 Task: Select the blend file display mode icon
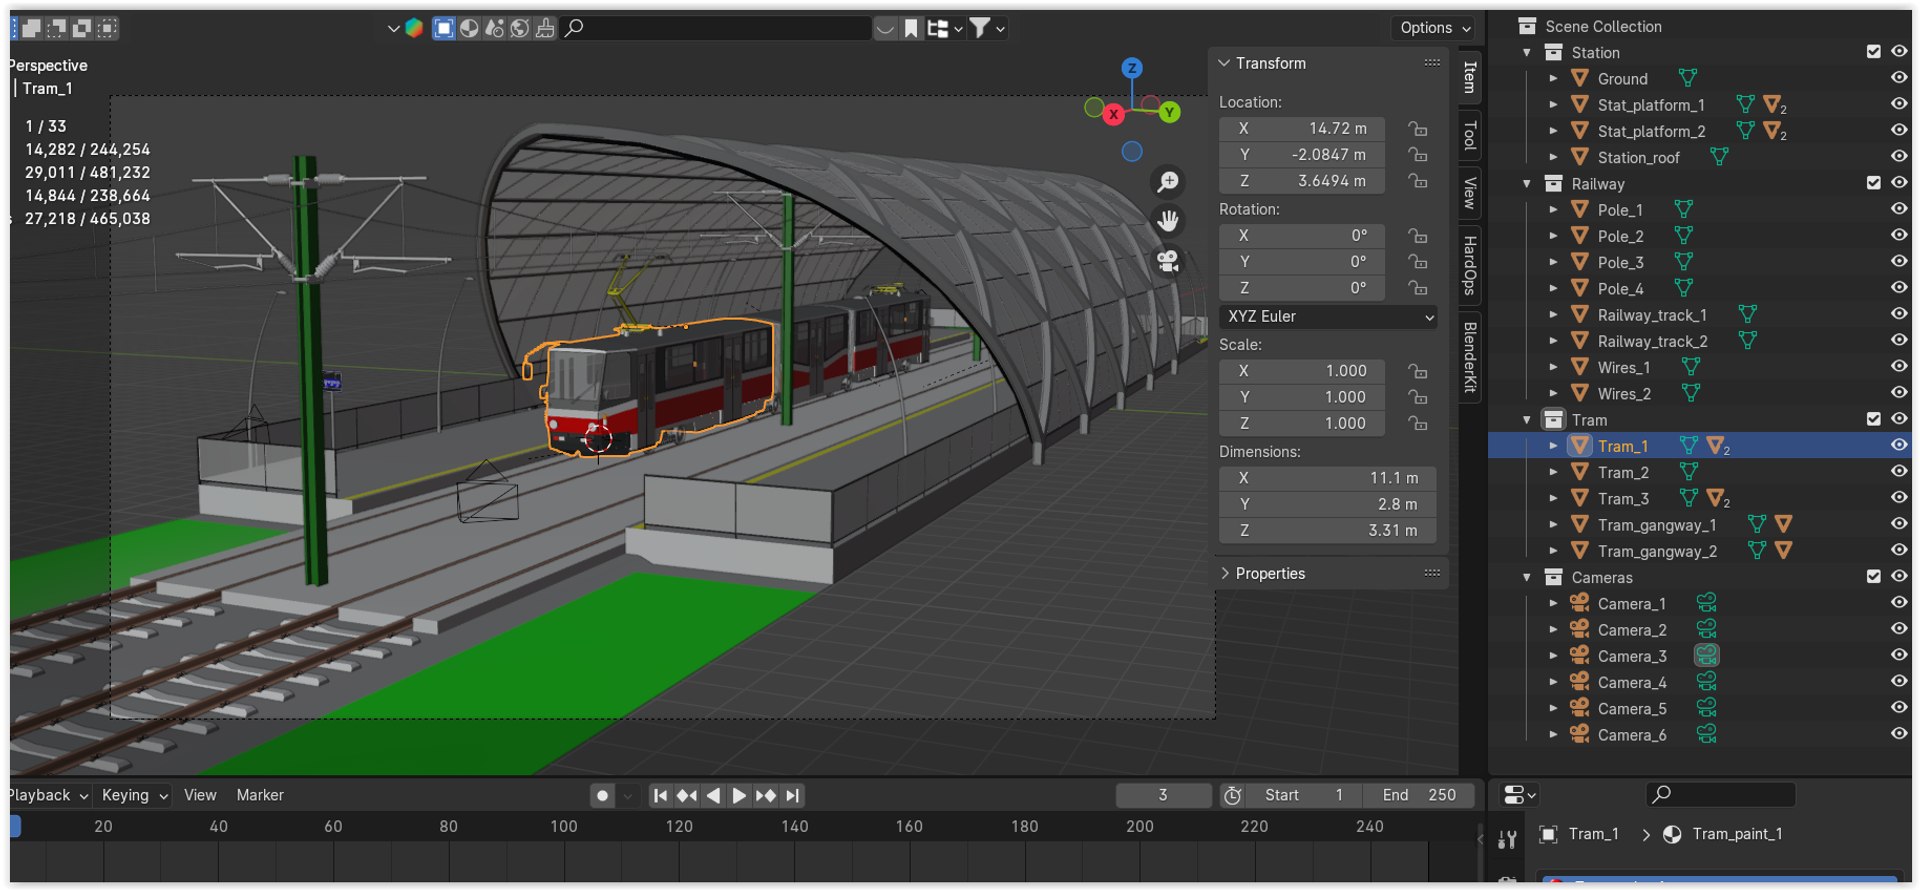[x=937, y=29]
